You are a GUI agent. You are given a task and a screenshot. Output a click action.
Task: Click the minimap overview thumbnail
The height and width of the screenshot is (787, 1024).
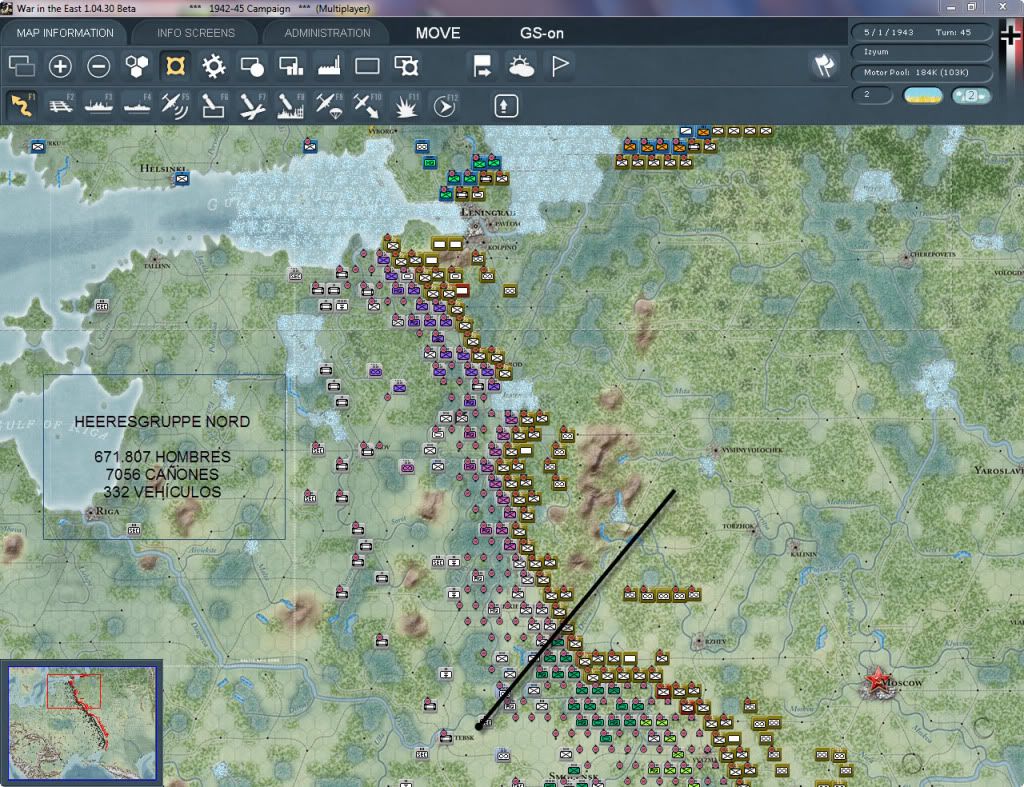coord(82,723)
